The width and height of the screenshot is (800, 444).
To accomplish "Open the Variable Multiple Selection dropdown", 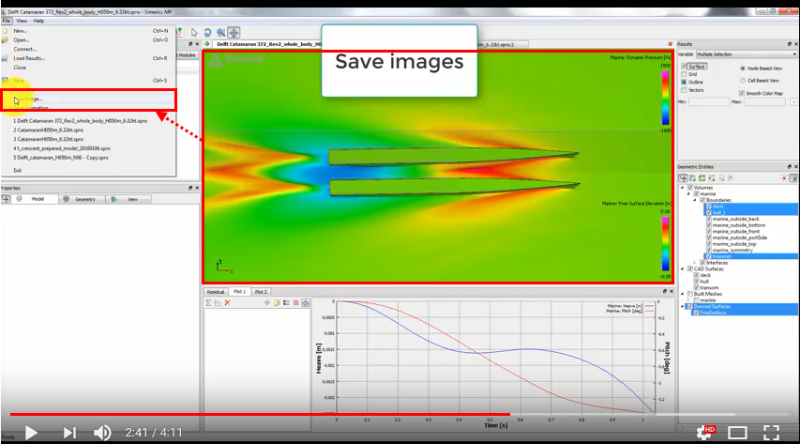I will click(x=746, y=54).
